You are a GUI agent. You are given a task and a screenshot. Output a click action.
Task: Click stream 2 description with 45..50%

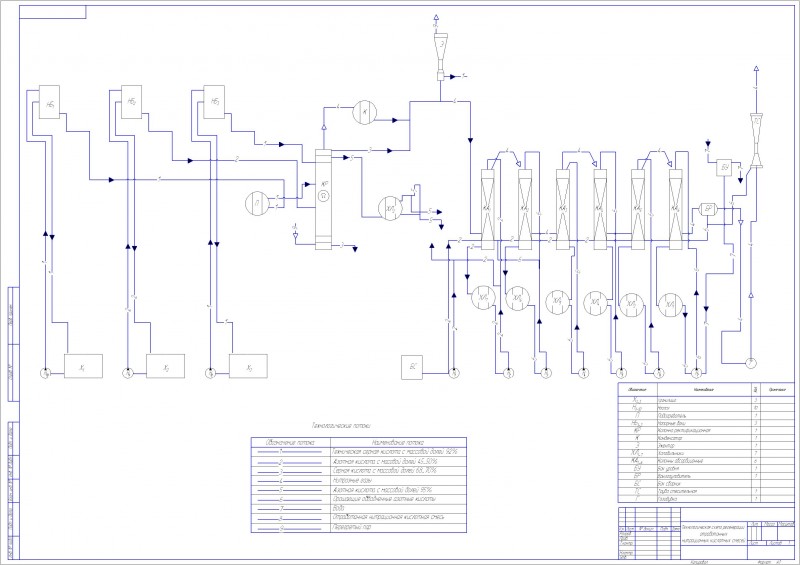[x=385, y=461]
